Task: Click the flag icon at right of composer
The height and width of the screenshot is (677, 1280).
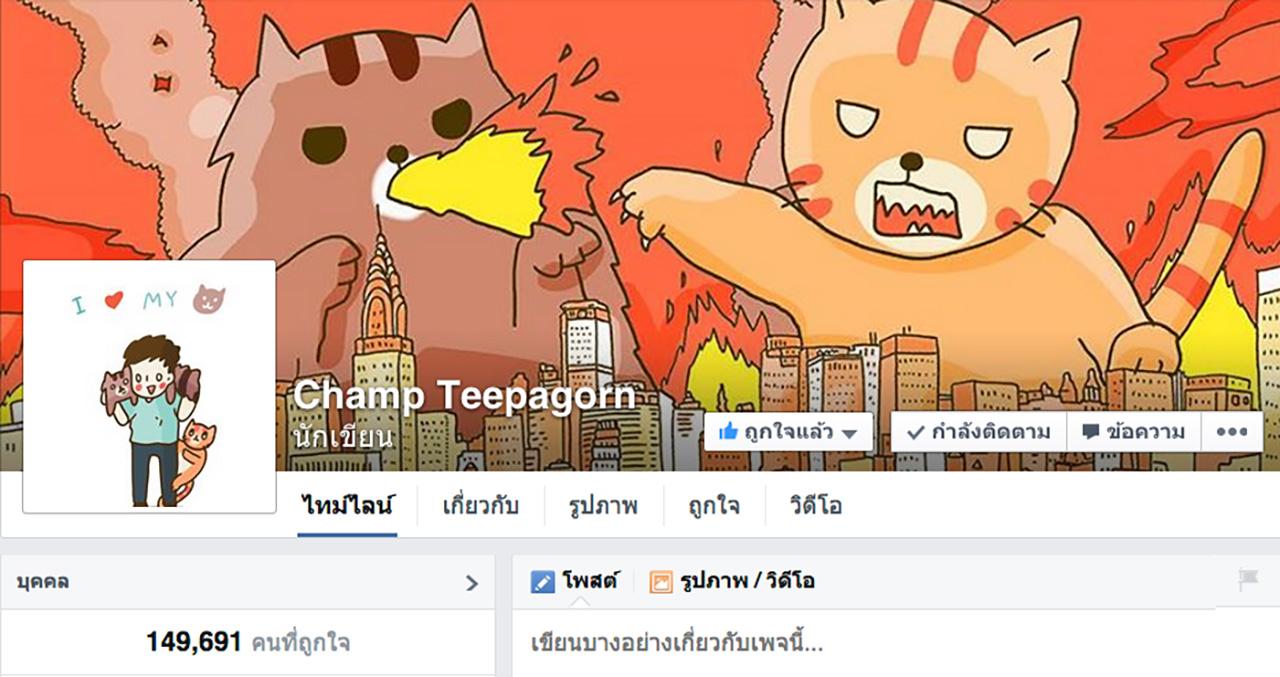Action: [1248, 578]
